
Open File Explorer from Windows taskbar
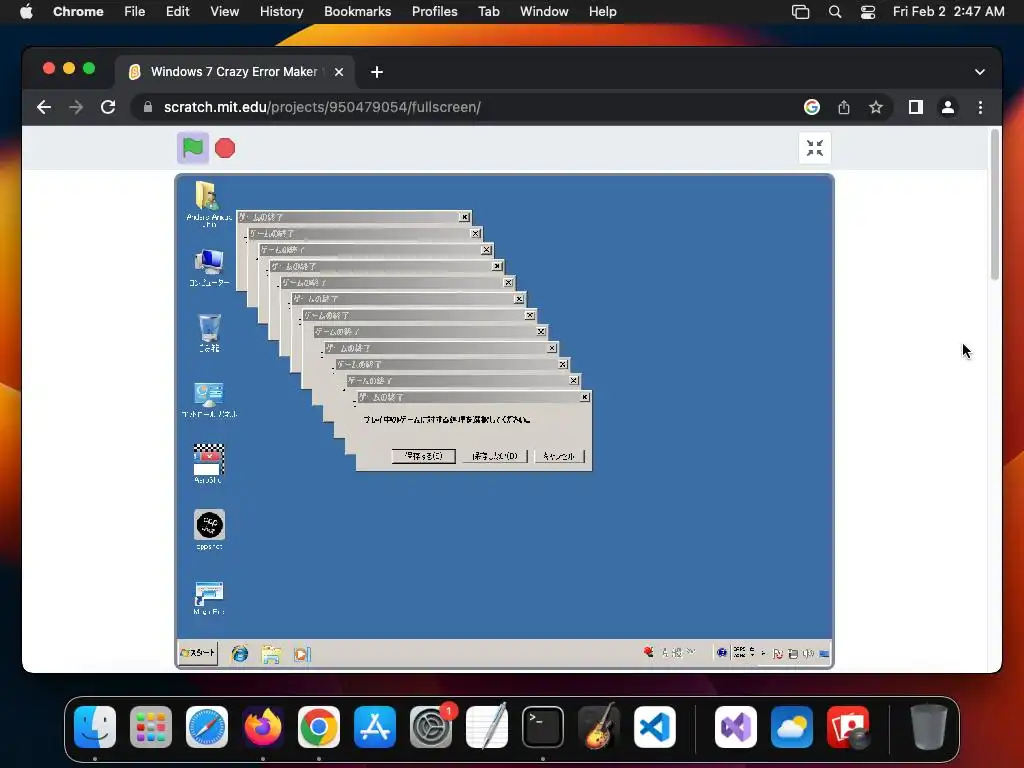point(271,653)
